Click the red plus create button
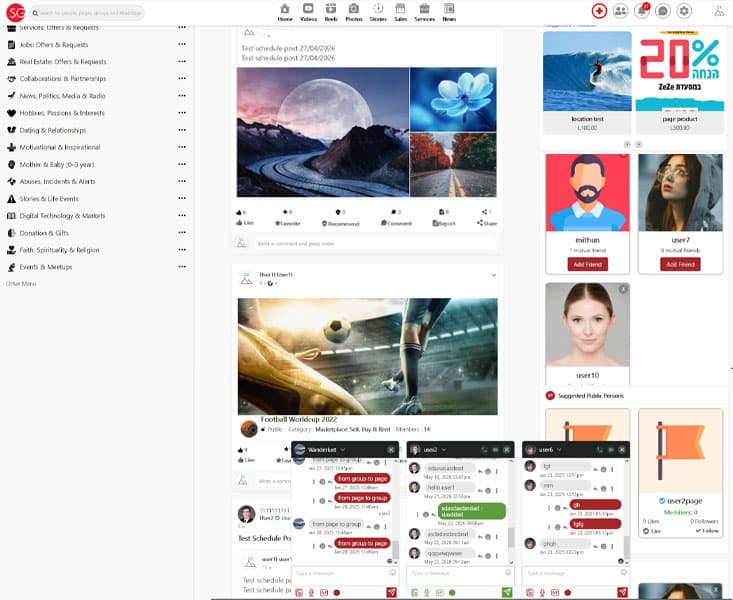Image resolution: width=733 pixels, height=600 pixels. [599, 11]
